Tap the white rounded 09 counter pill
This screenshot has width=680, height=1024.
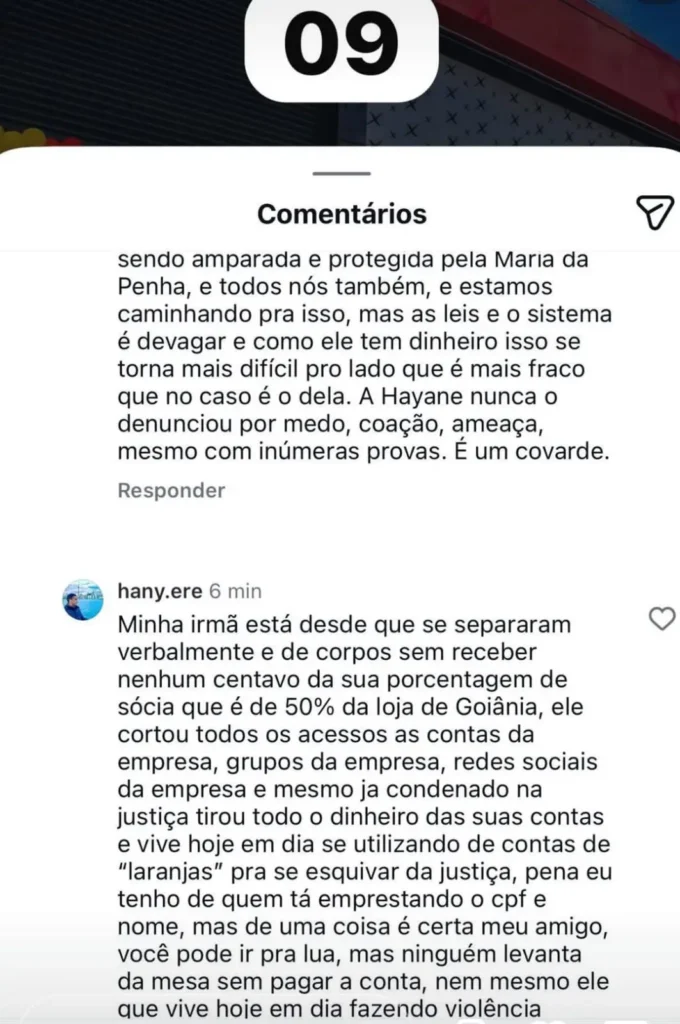[x=340, y=43]
